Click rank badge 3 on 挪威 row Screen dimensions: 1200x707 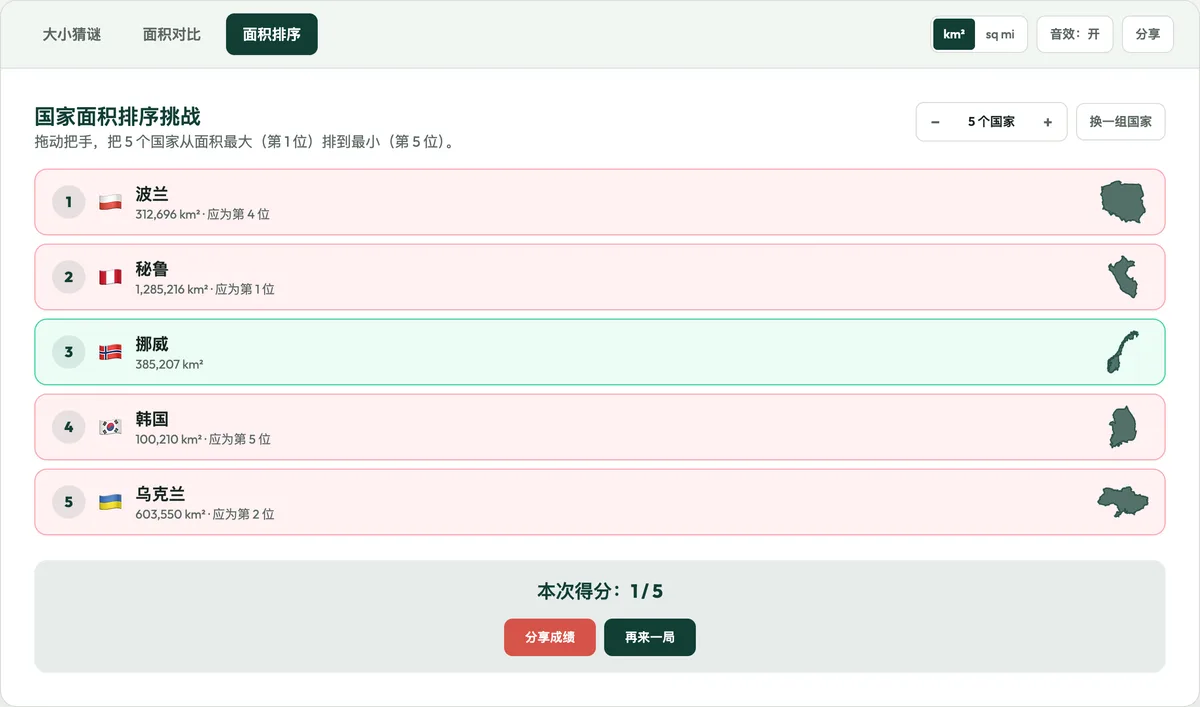pos(69,352)
